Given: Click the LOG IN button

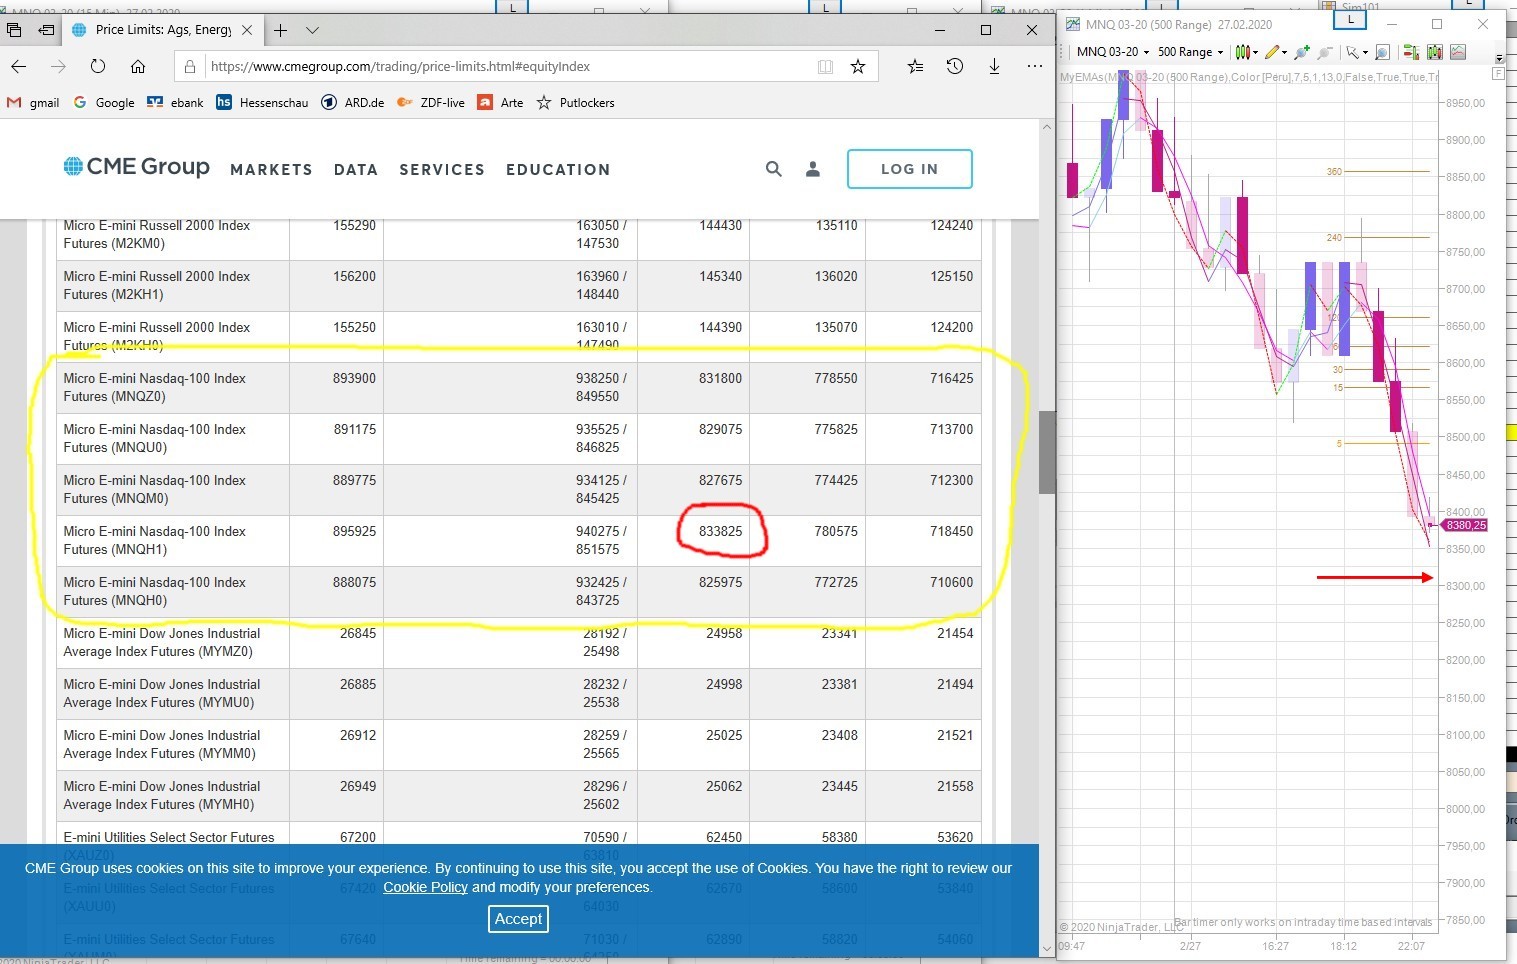Looking at the screenshot, I should (x=910, y=169).
